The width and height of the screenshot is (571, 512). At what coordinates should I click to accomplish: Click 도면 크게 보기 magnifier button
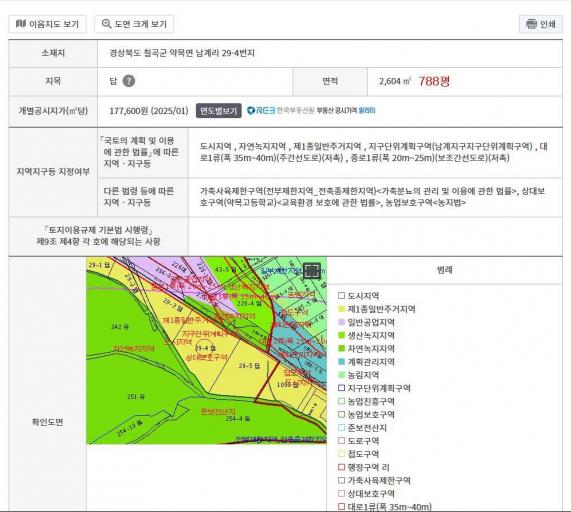pos(134,24)
